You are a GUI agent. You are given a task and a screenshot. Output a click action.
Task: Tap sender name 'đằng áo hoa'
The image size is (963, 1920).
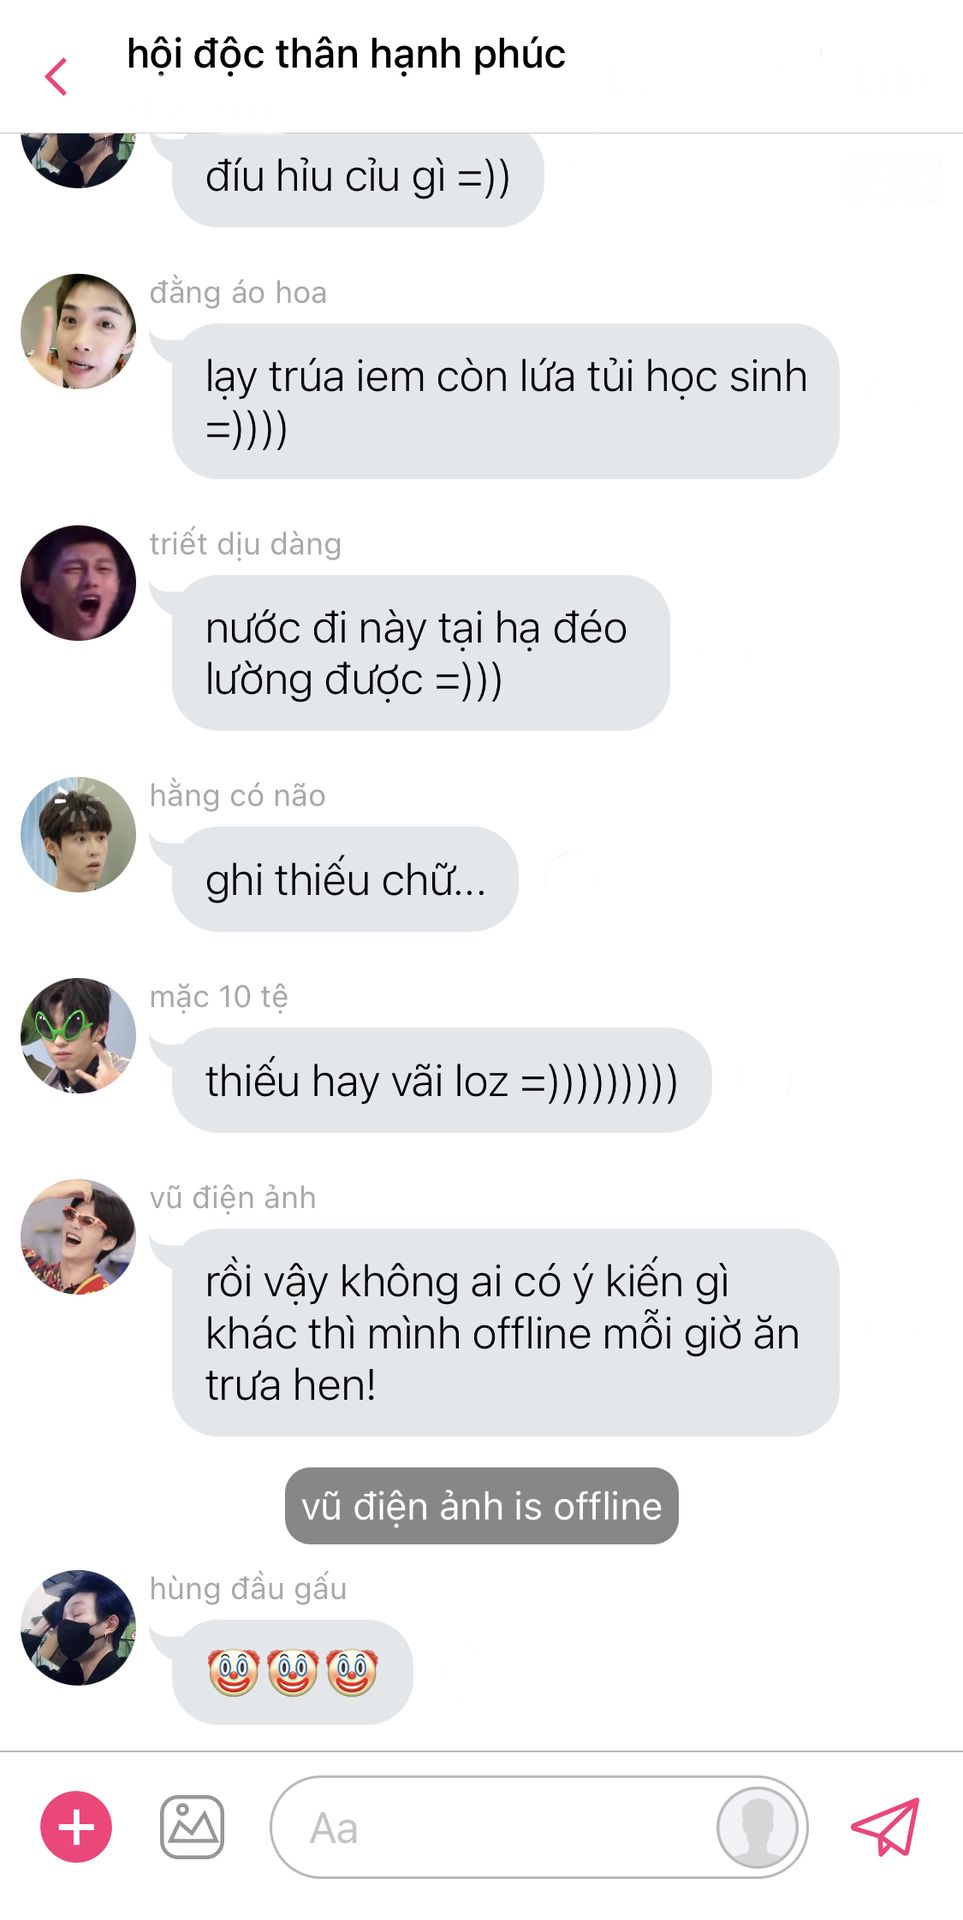[238, 292]
